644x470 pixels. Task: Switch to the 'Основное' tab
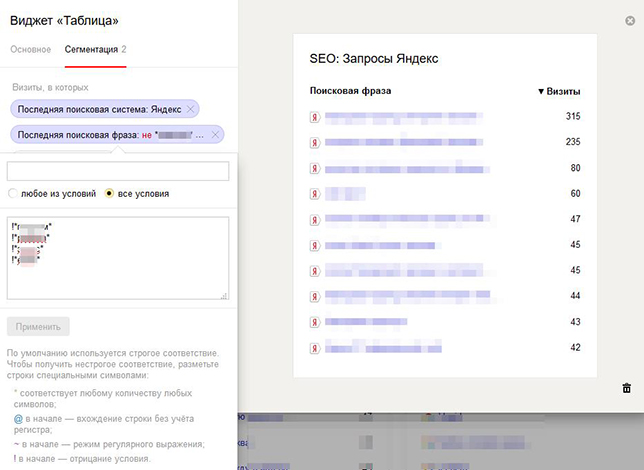coord(30,49)
